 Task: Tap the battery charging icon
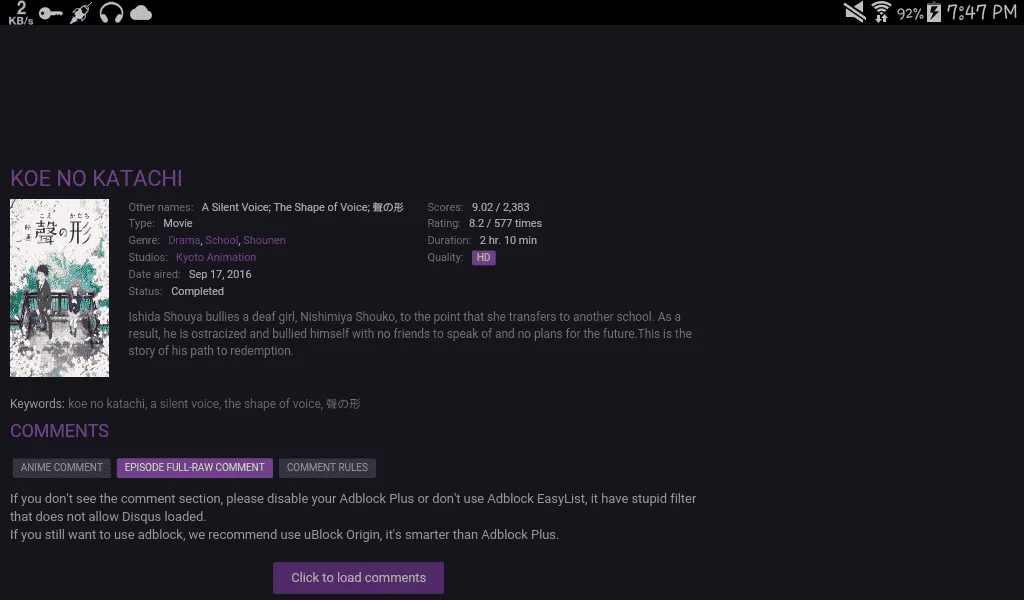click(x=934, y=12)
